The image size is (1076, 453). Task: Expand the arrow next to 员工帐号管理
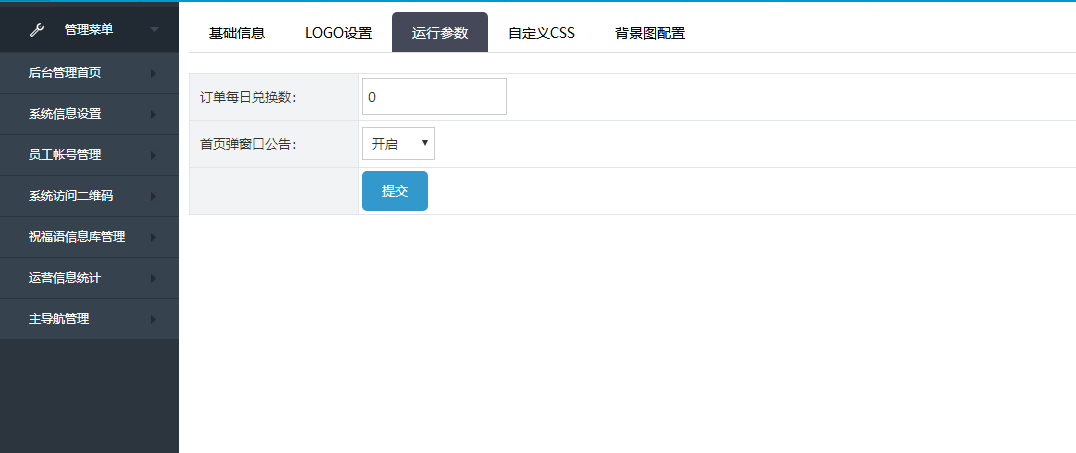tap(154, 155)
